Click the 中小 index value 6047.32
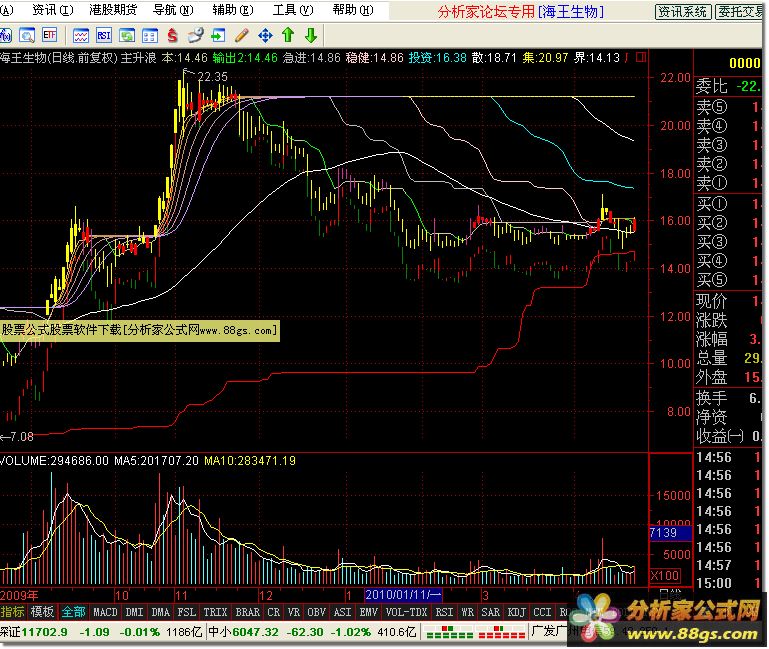Screen dimensions: 769x649 point(255,632)
